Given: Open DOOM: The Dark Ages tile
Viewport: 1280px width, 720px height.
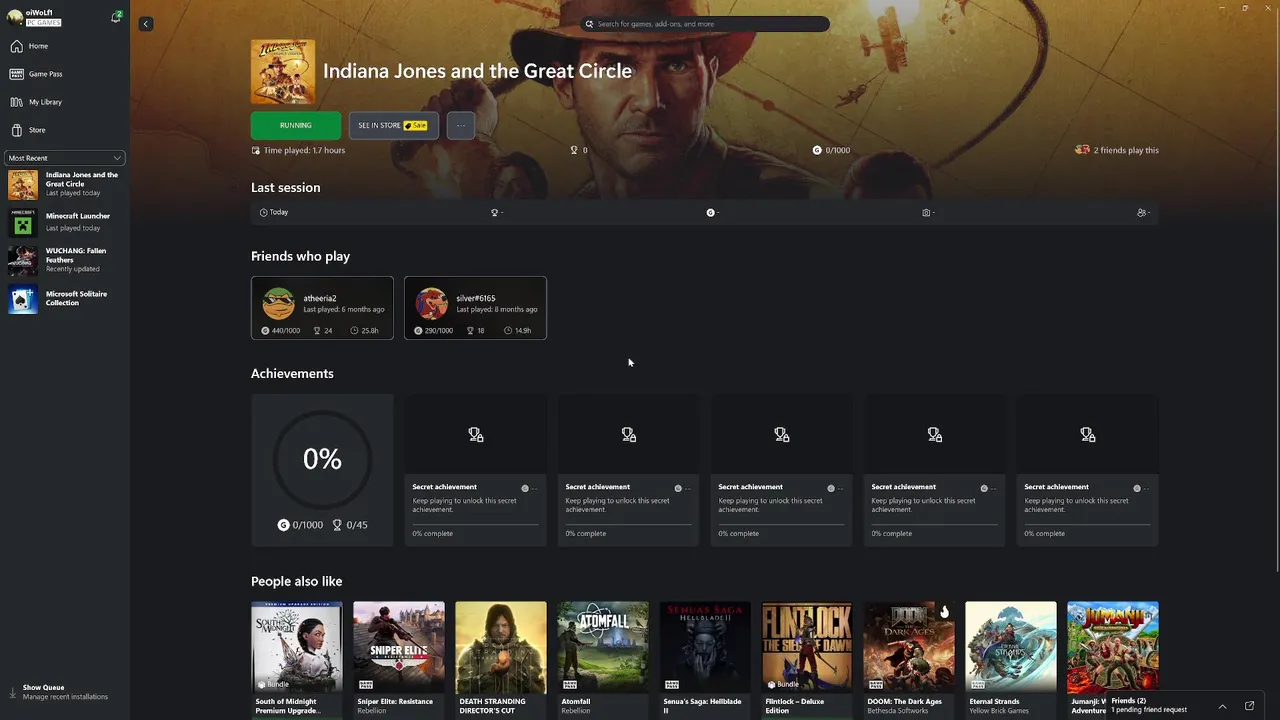Looking at the screenshot, I should click(x=909, y=658).
